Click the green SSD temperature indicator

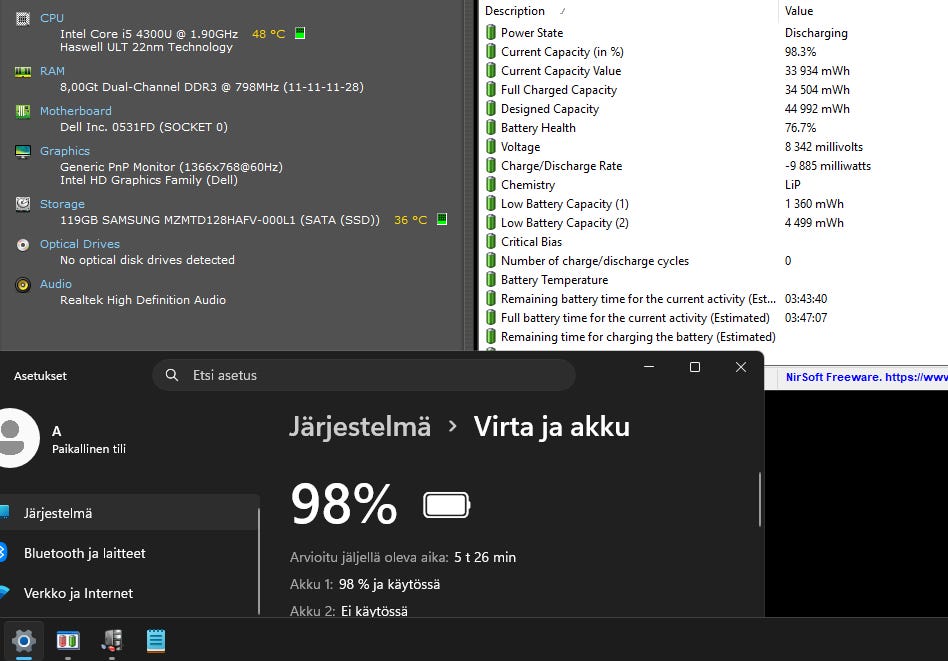pos(442,219)
